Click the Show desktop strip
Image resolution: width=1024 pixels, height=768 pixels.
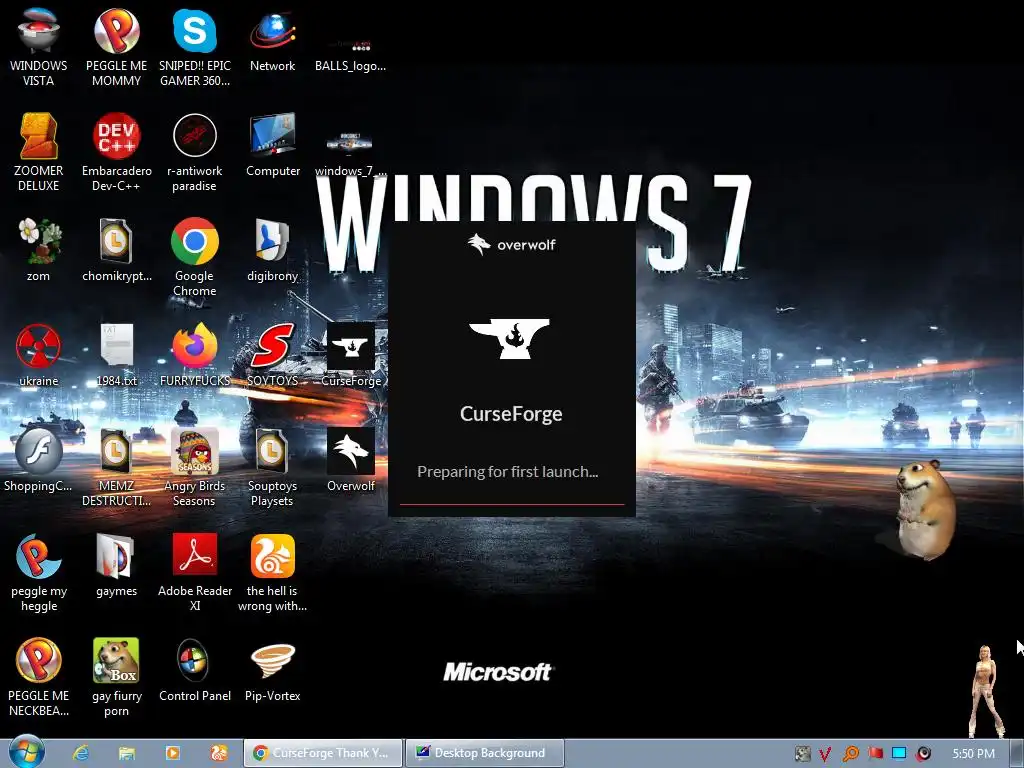(1017, 753)
